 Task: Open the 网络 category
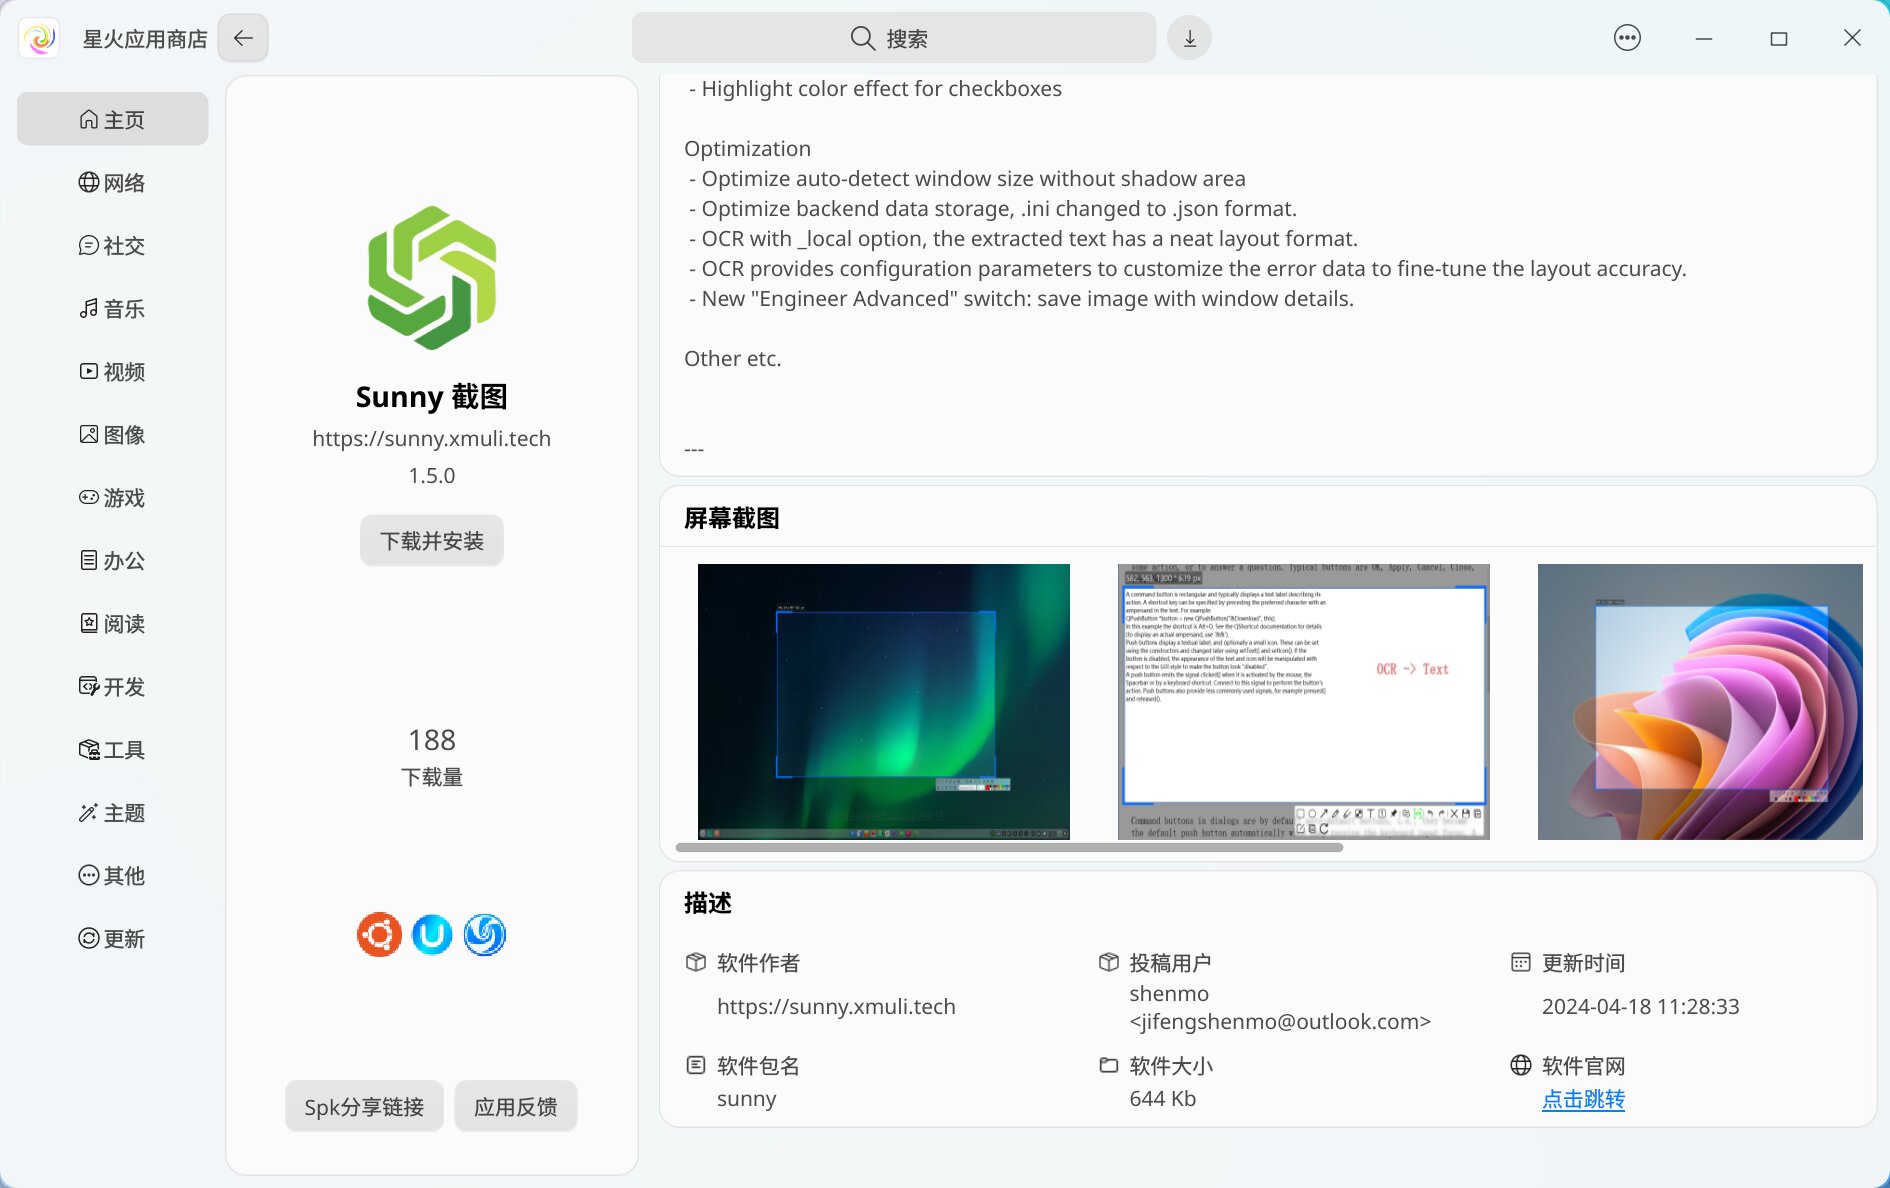click(112, 182)
